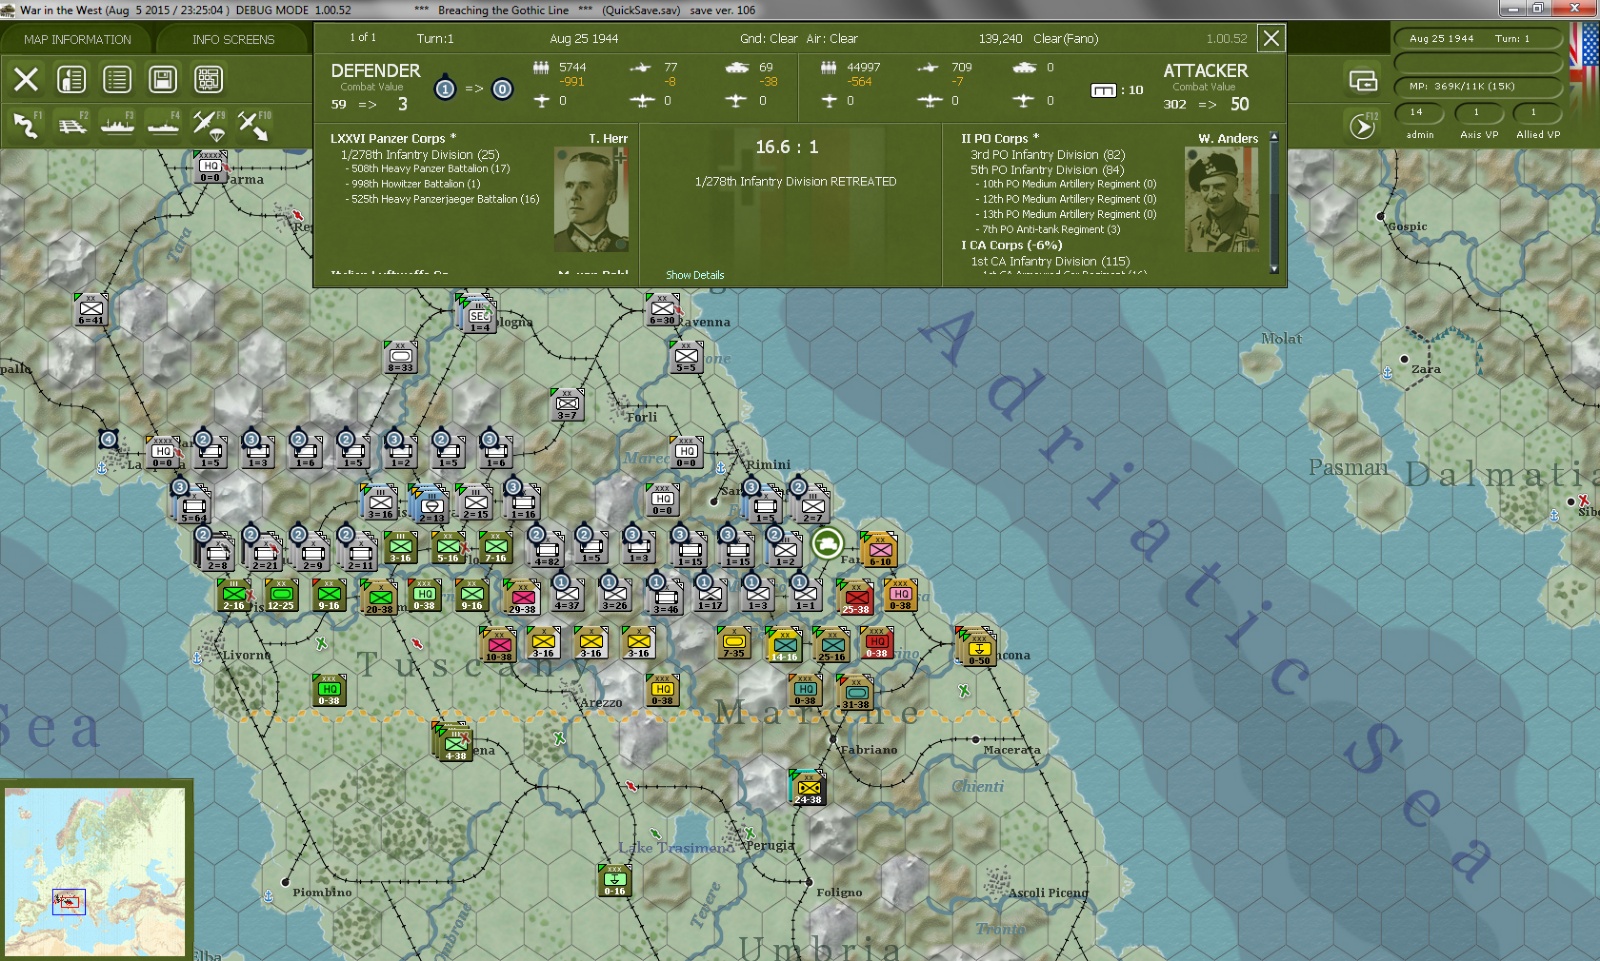Toggle the map overlay grid icon
The image size is (1600, 961).
(208, 79)
